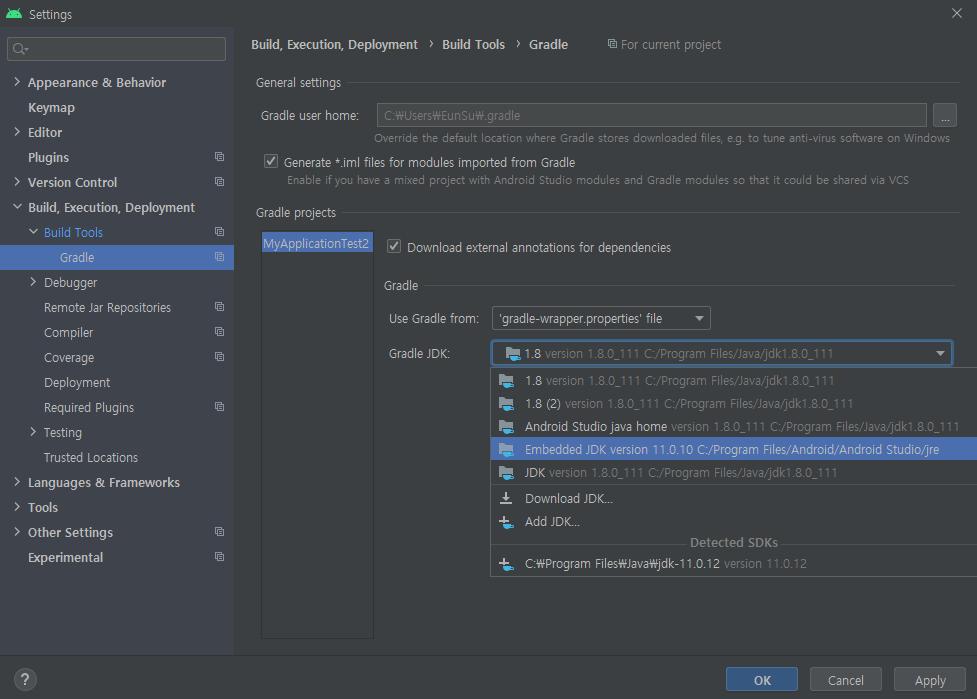Click the project-level icon on the Gradle row
Viewport: 977px width, 699px height.
219,257
